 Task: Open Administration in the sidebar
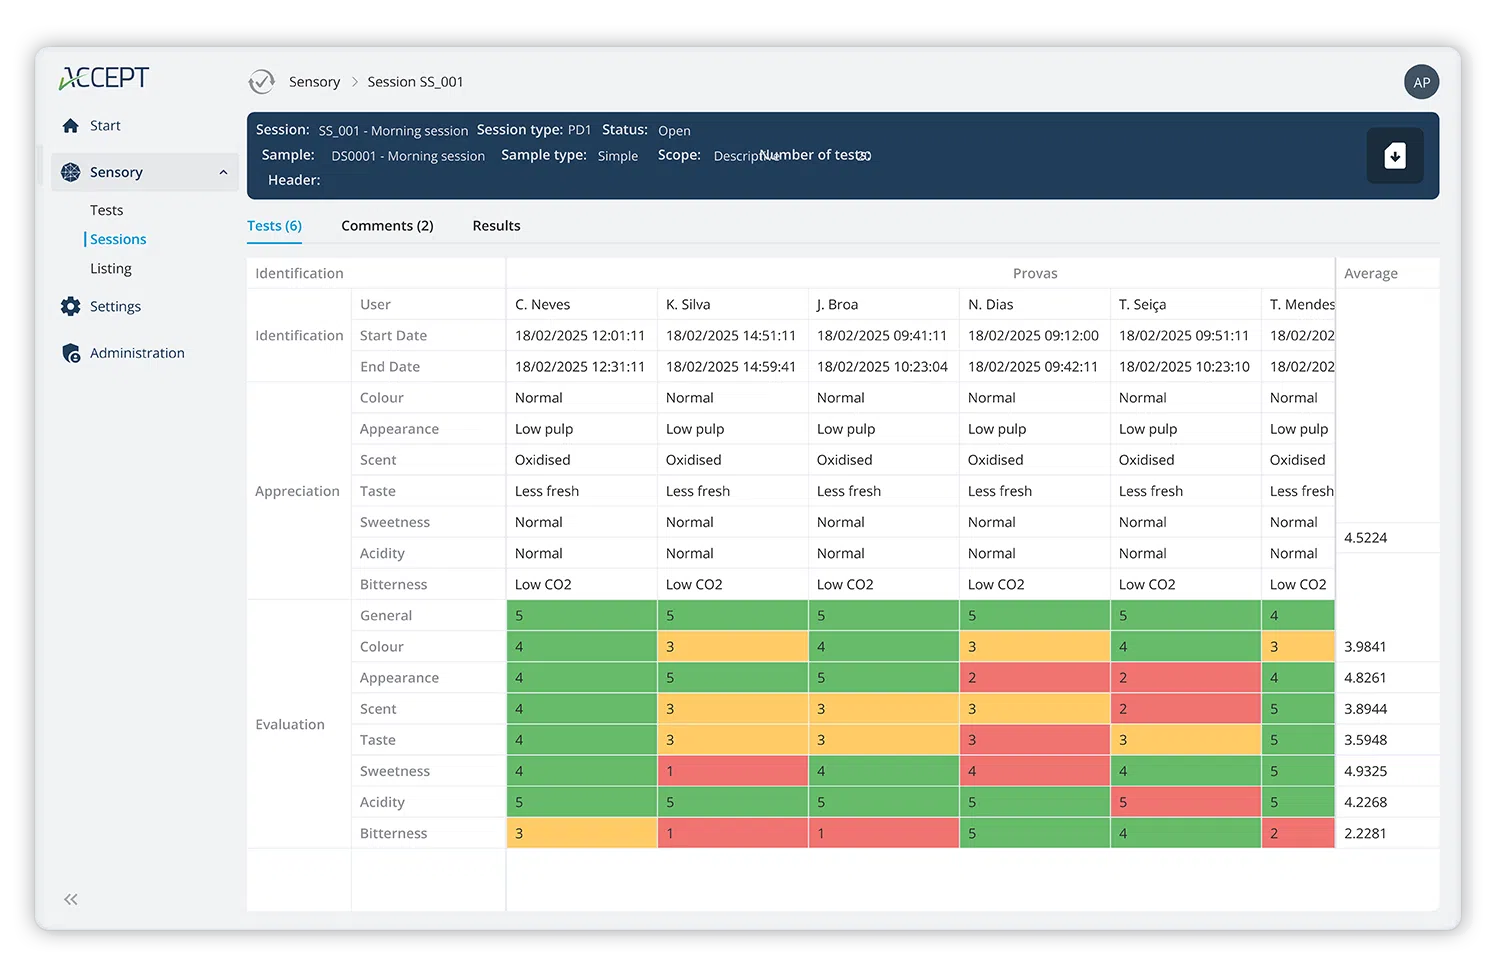(x=137, y=353)
